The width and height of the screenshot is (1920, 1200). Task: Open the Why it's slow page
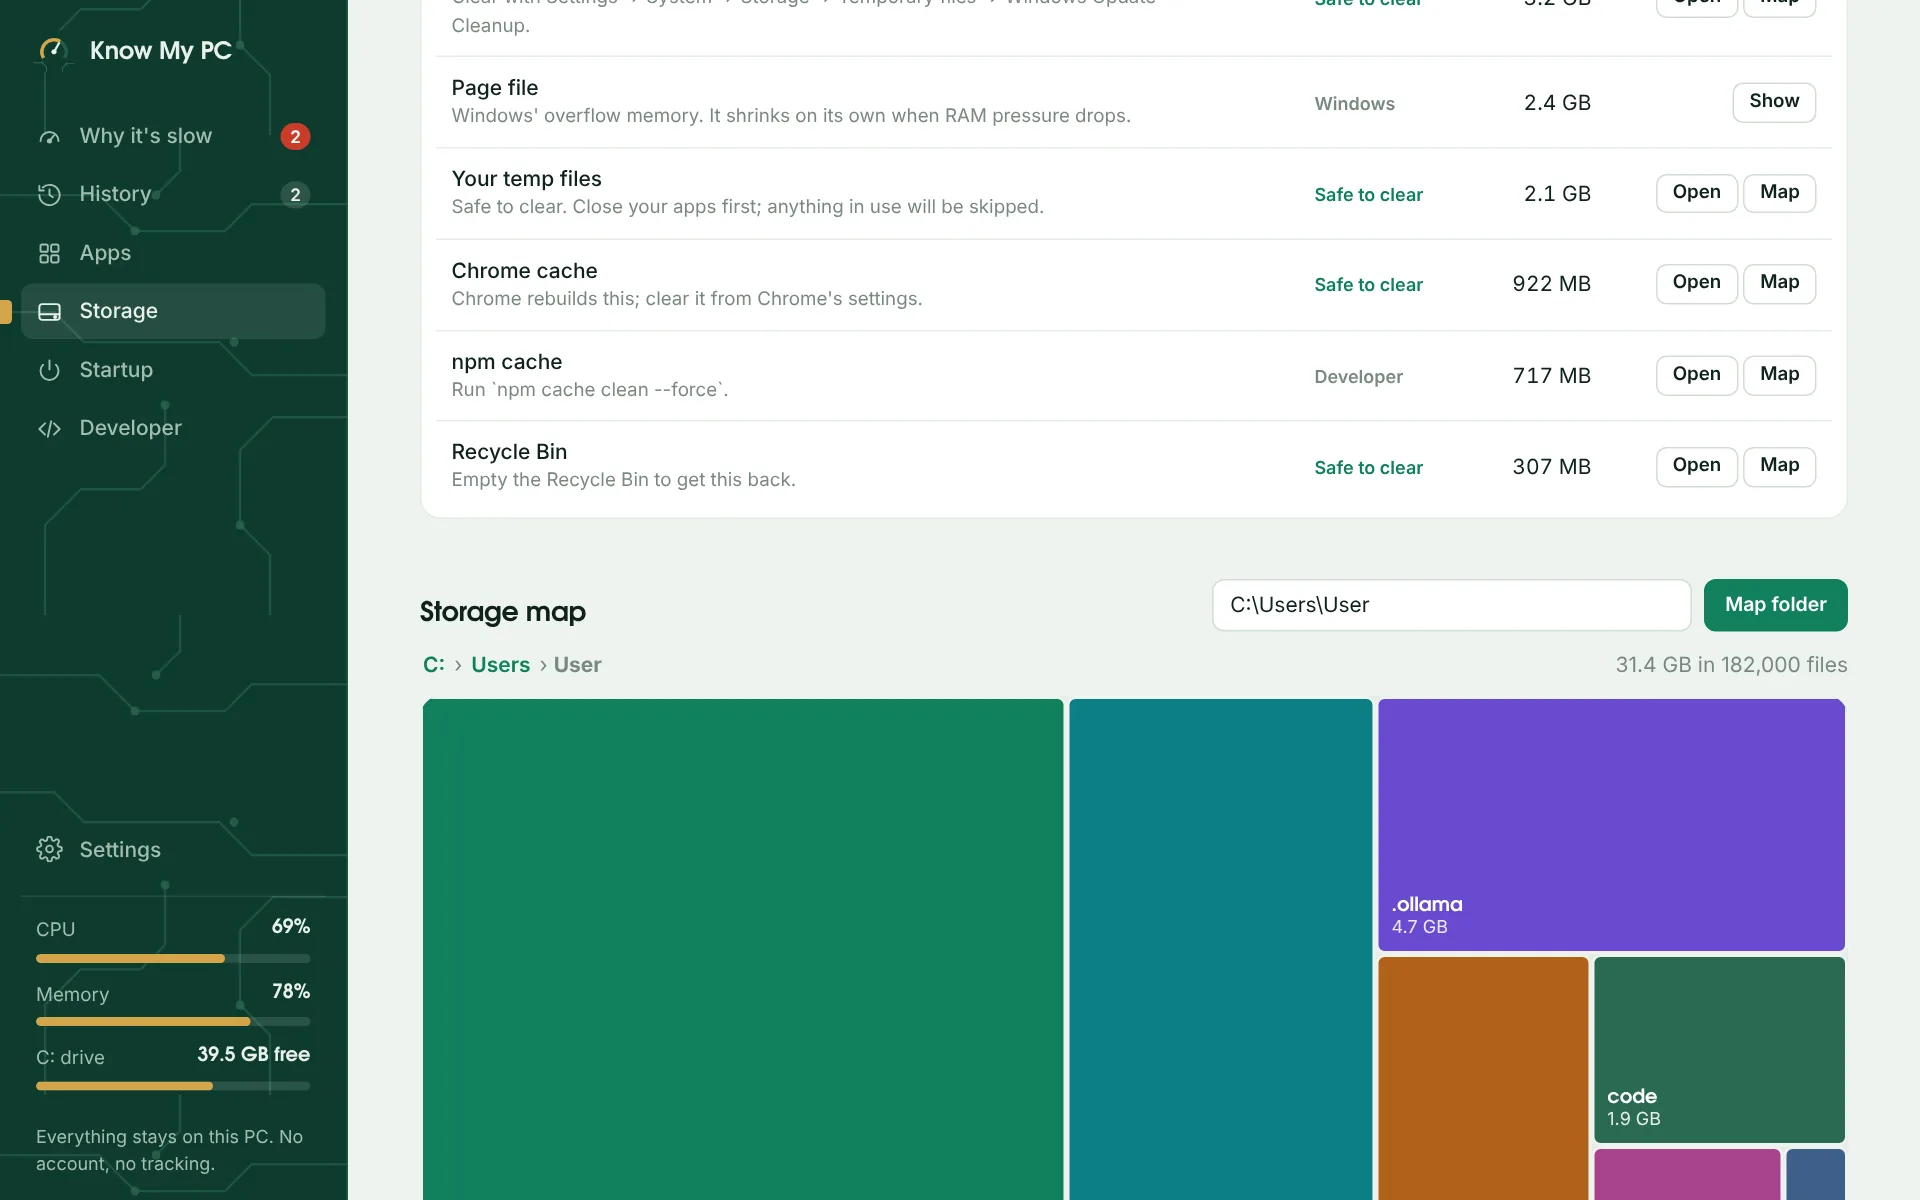pyautogui.click(x=173, y=136)
